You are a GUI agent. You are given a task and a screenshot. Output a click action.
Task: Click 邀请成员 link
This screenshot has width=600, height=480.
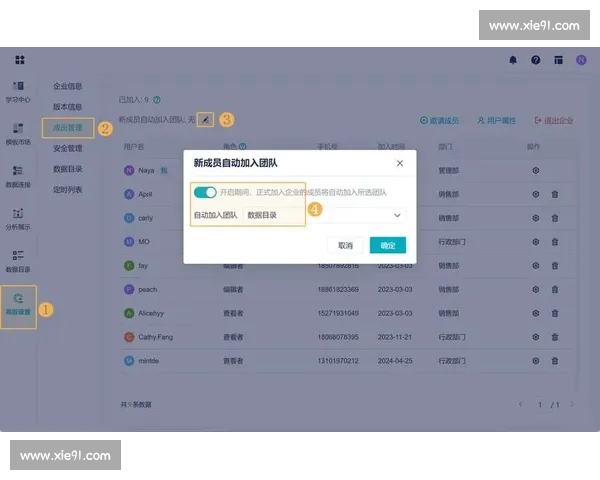439,121
